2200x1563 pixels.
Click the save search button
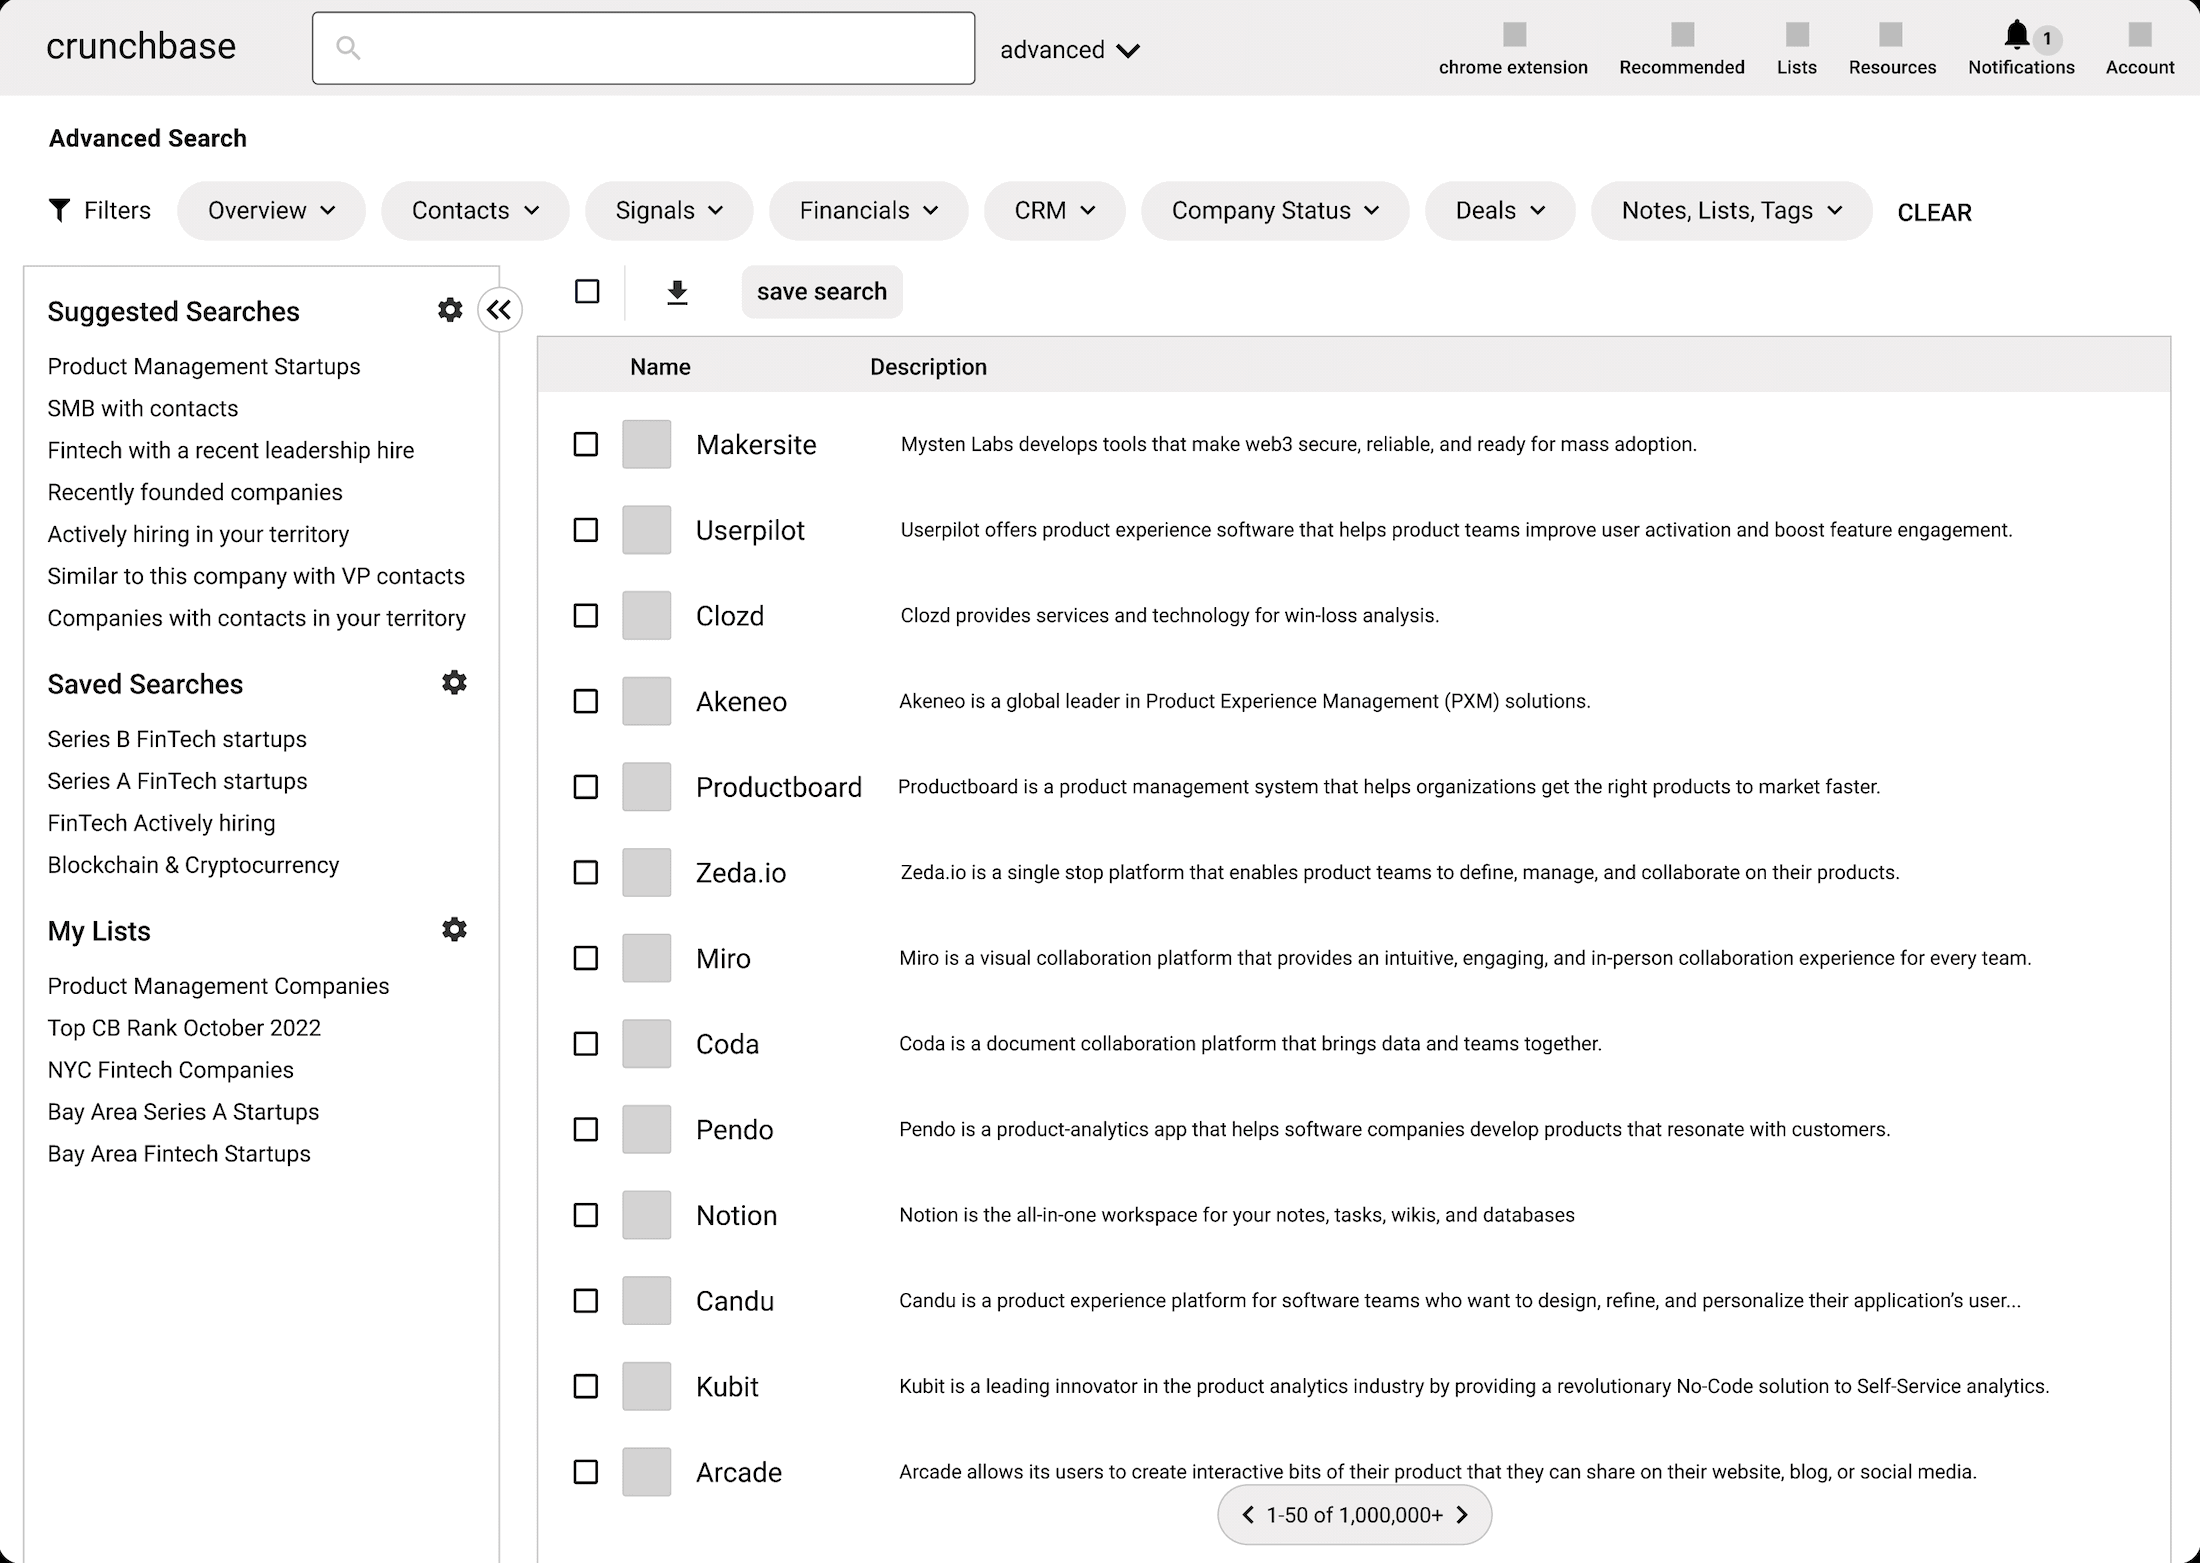tap(822, 292)
